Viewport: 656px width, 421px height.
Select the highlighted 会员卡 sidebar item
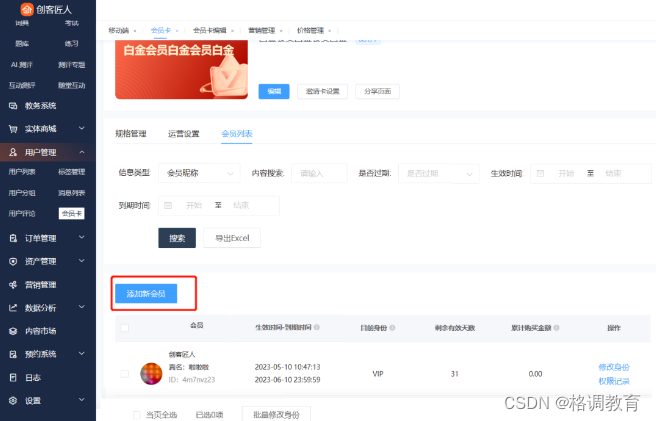72,213
